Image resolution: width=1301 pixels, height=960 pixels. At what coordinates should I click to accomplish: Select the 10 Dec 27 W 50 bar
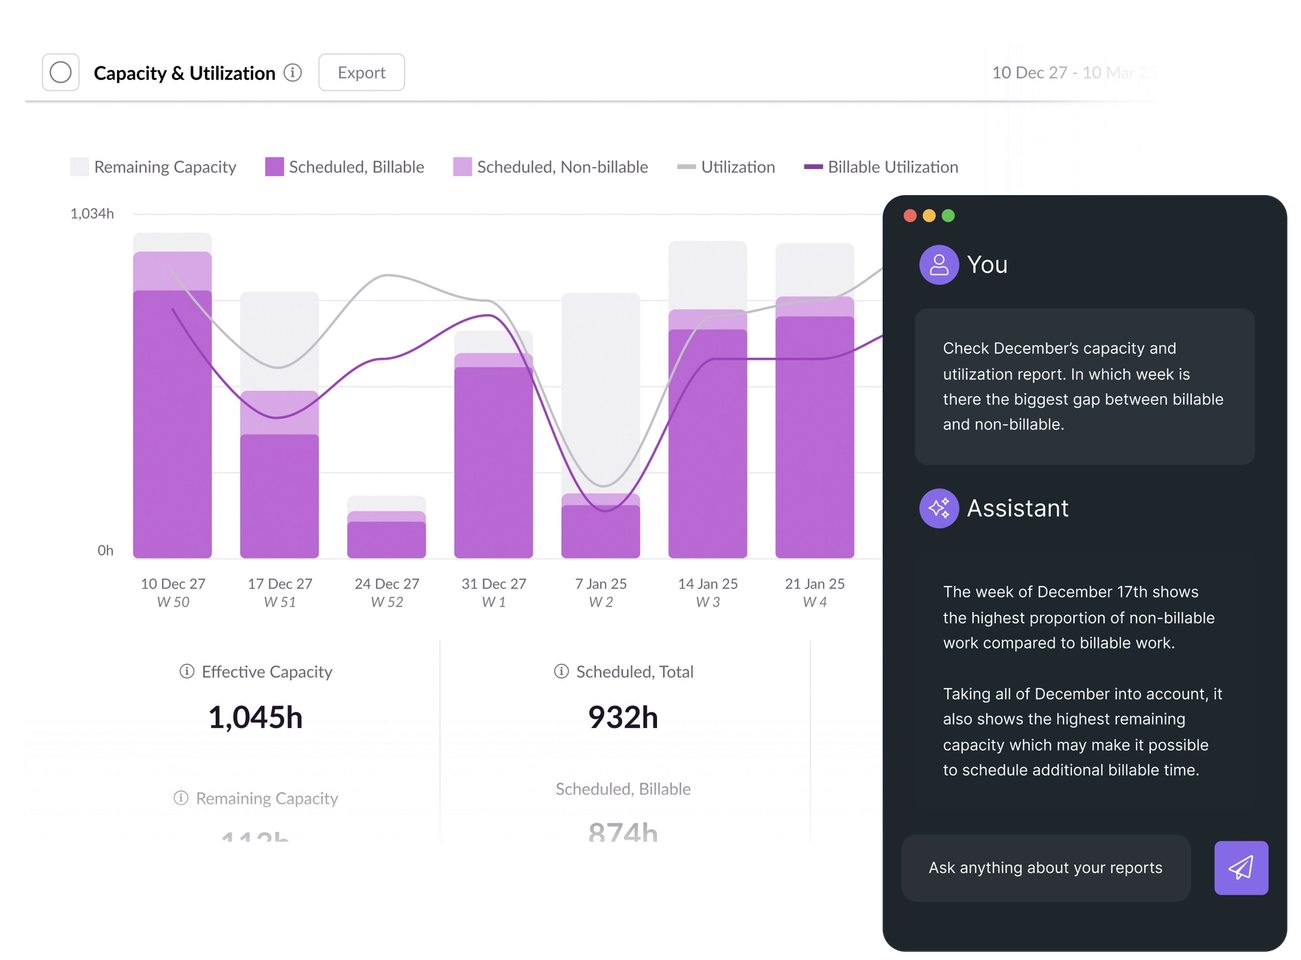click(x=172, y=395)
